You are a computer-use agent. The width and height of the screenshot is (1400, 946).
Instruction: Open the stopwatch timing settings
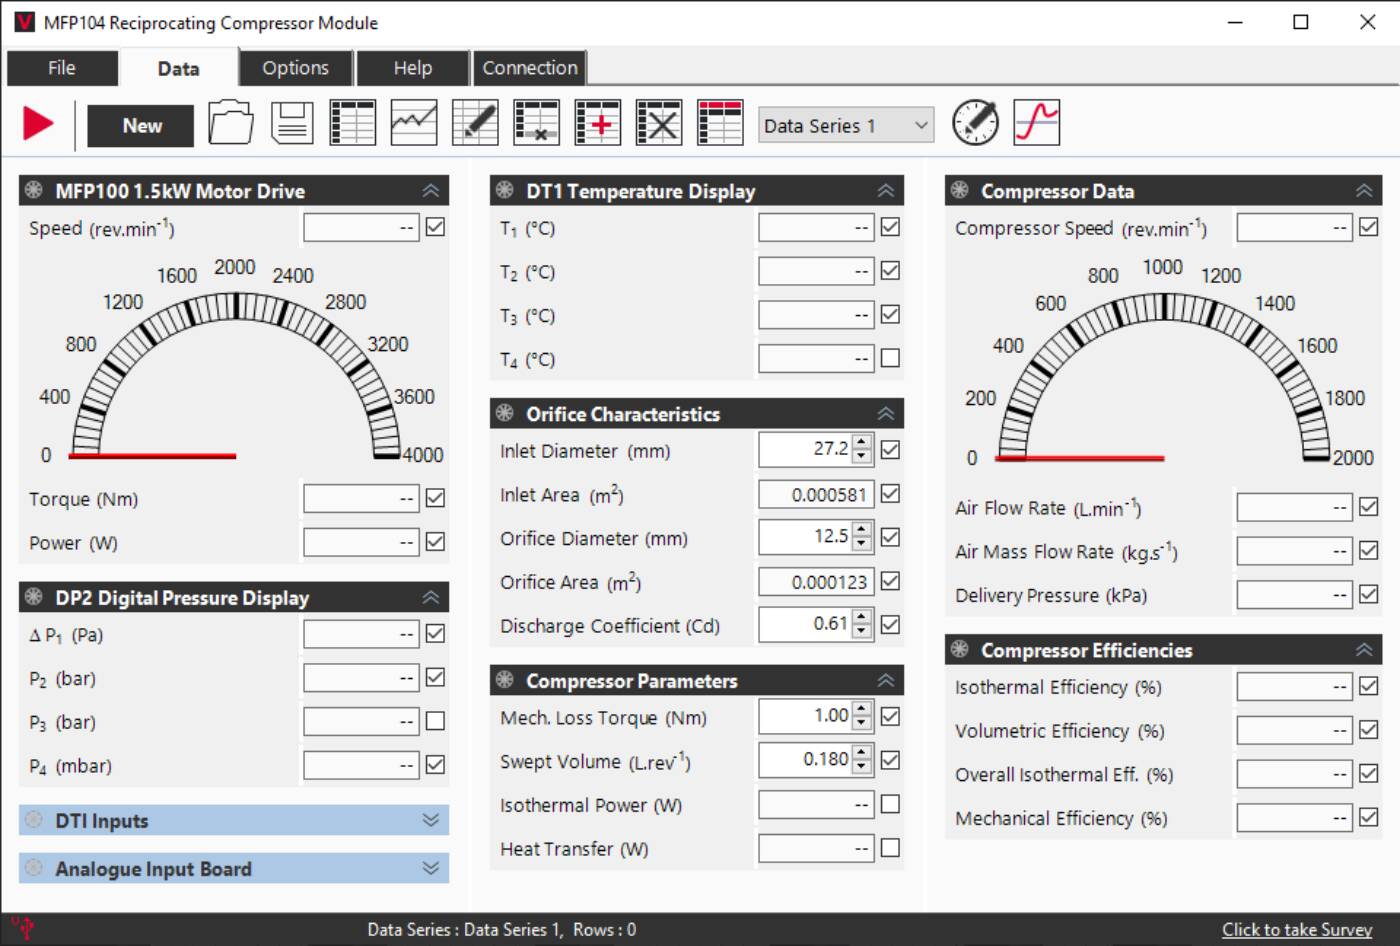point(975,121)
